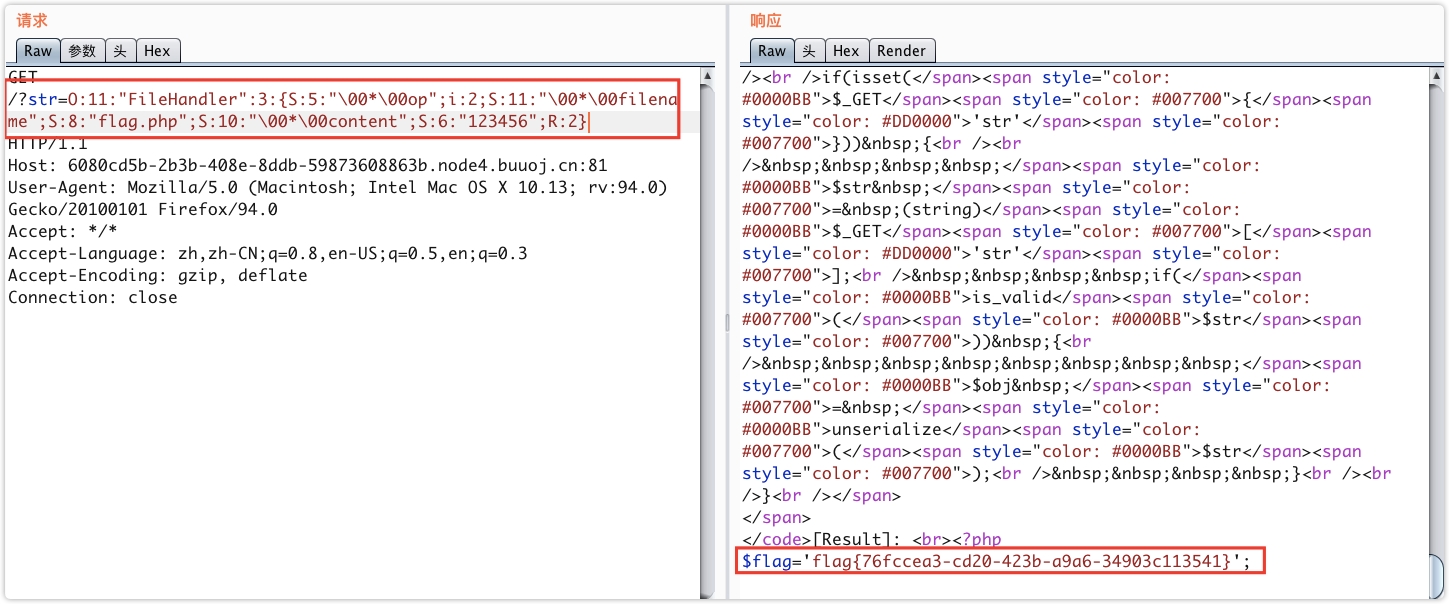The height and width of the screenshot is (604, 1449).
Task: Select the Raw tab in request panel
Action: pyautogui.click(x=38, y=51)
